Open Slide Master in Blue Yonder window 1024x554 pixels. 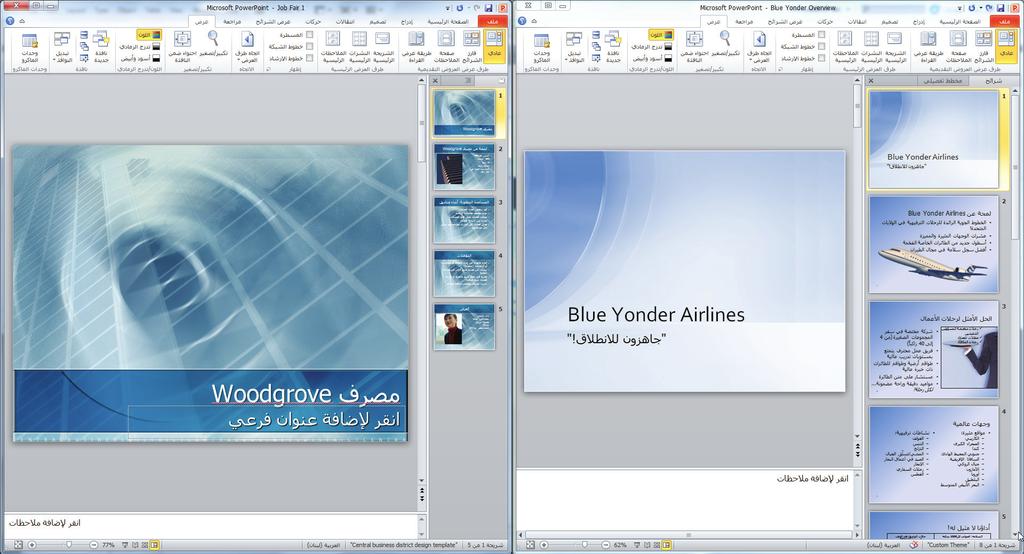pos(895,46)
